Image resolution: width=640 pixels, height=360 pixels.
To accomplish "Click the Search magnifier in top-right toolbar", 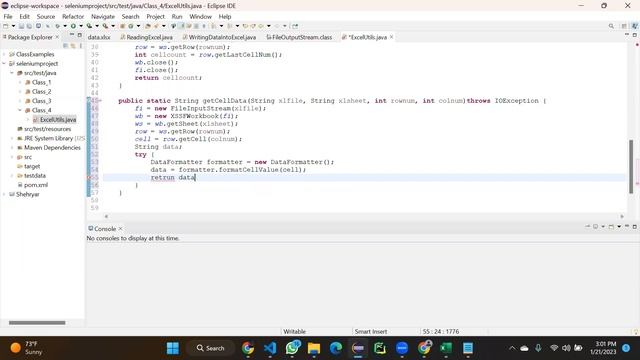I will [611, 26].
